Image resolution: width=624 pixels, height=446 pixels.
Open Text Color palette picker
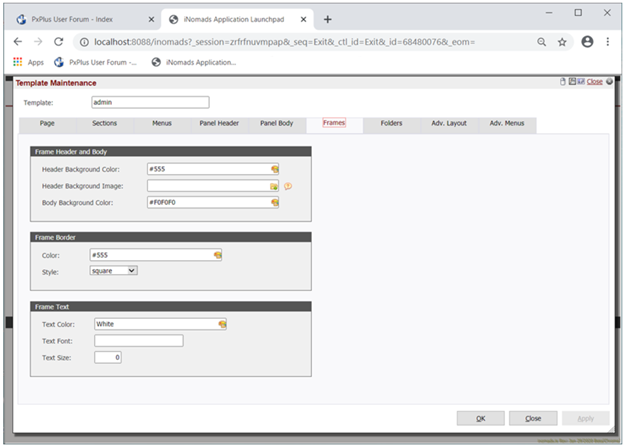click(x=222, y=324)
